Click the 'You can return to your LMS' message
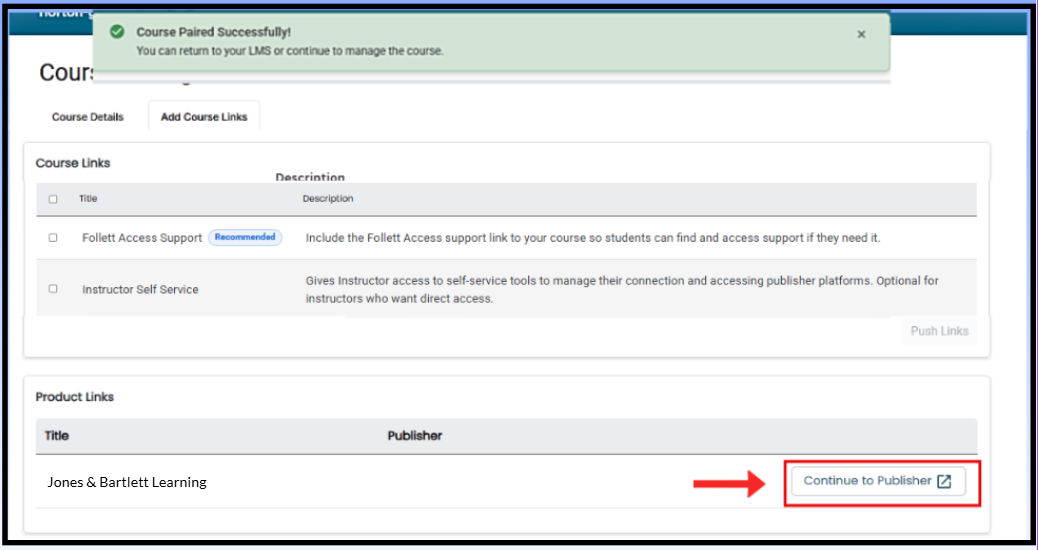 tap(290, 51)
